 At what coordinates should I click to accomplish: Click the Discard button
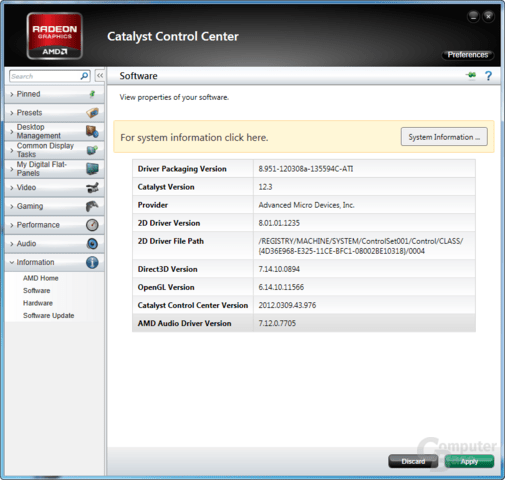click(x=413, y=461)
